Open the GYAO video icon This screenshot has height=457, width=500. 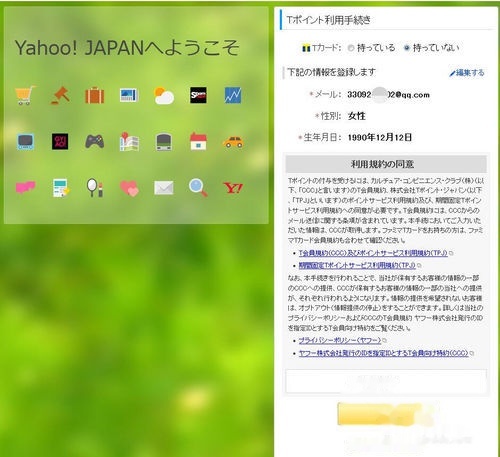point(60,141)
